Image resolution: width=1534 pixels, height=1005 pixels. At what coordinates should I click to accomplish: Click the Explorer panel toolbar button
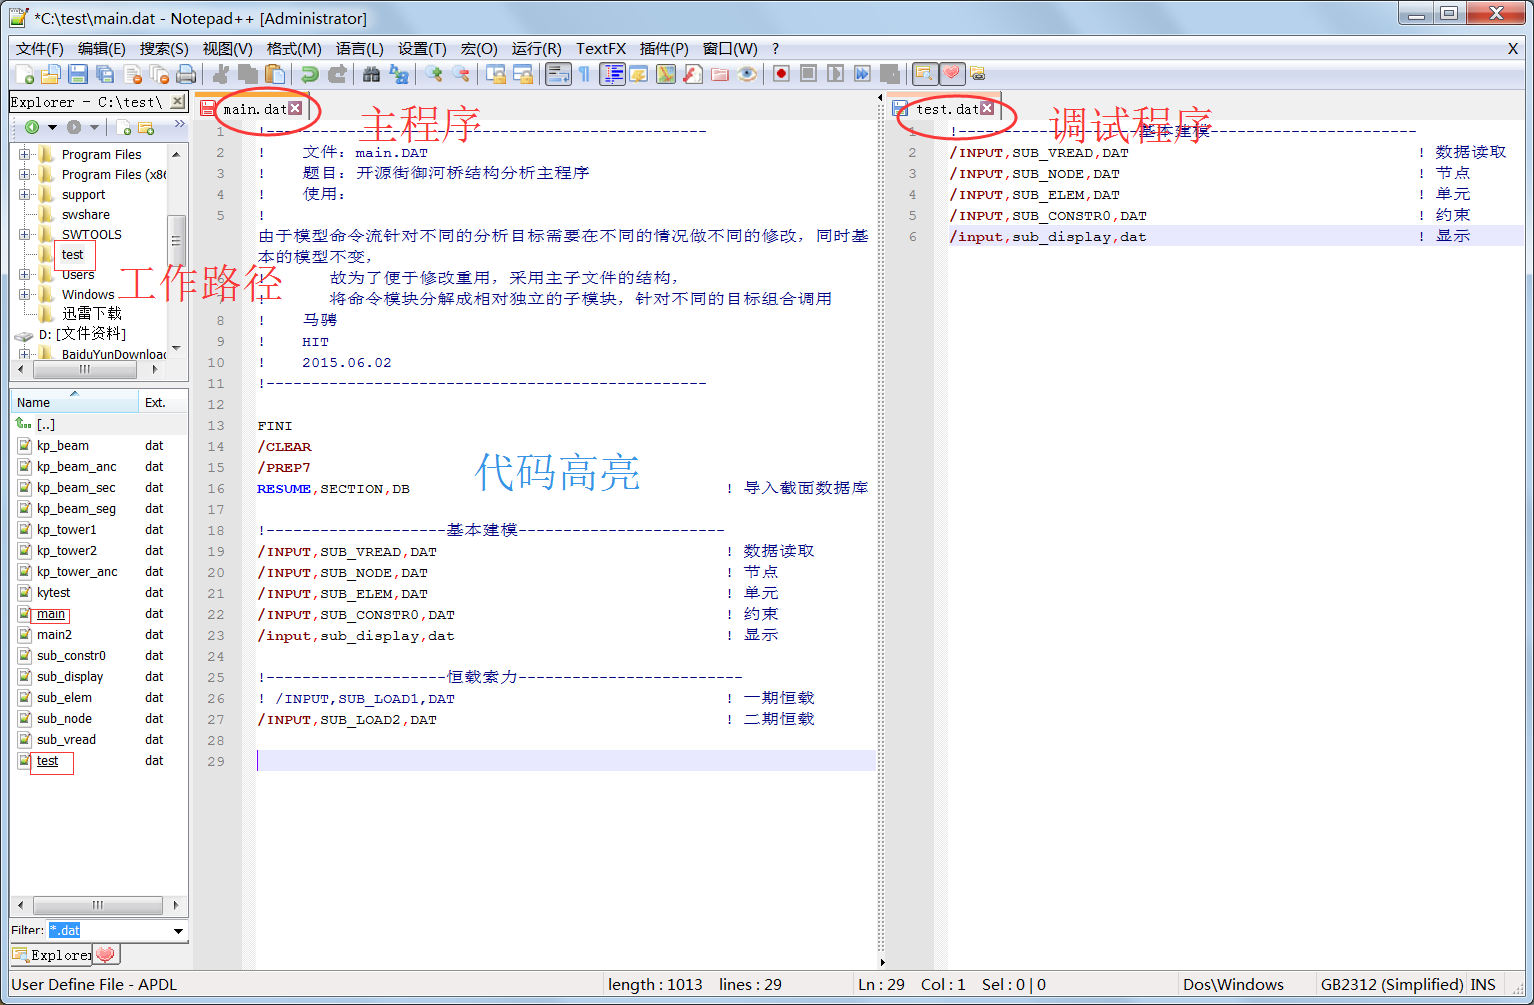pos(924,74)
